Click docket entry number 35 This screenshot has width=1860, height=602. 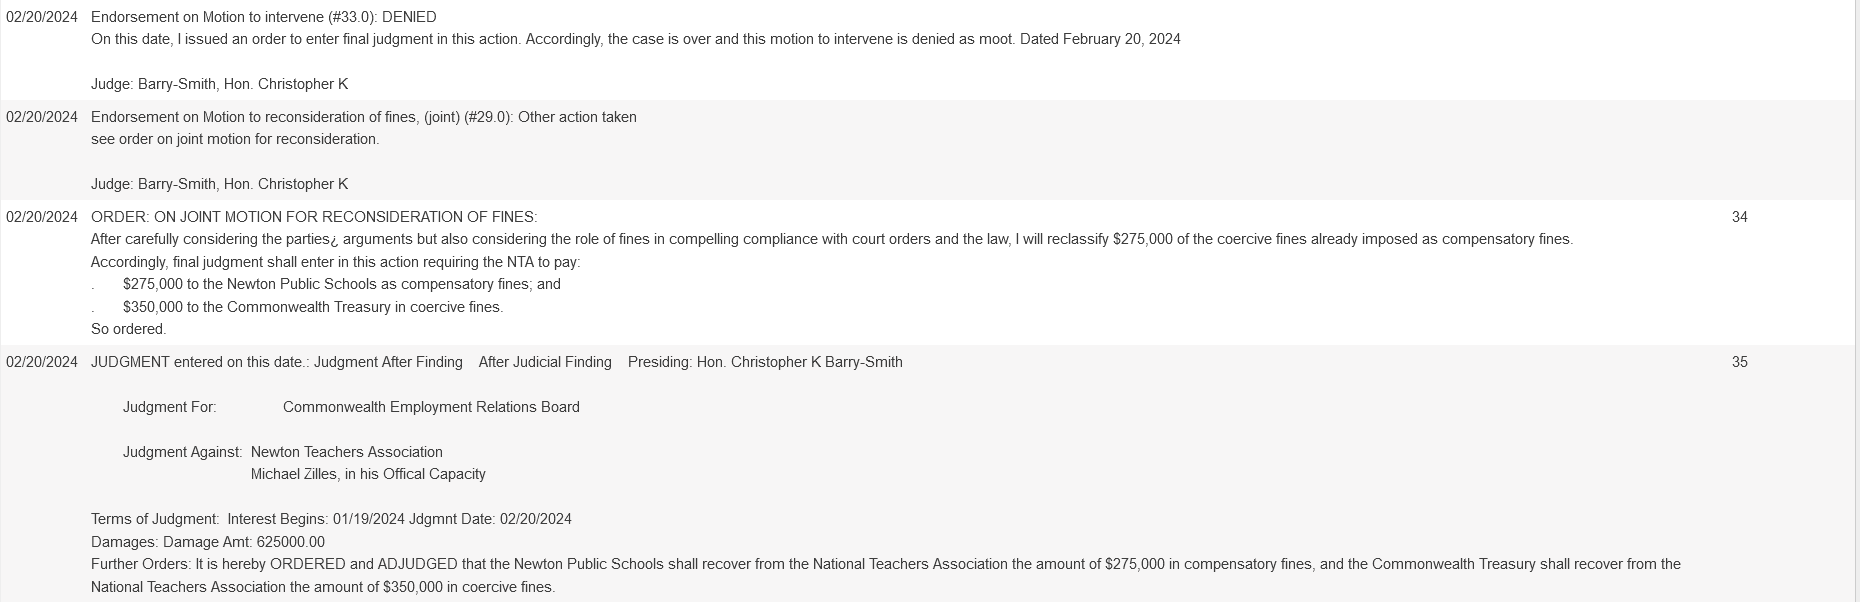(x=1739, y=362)
